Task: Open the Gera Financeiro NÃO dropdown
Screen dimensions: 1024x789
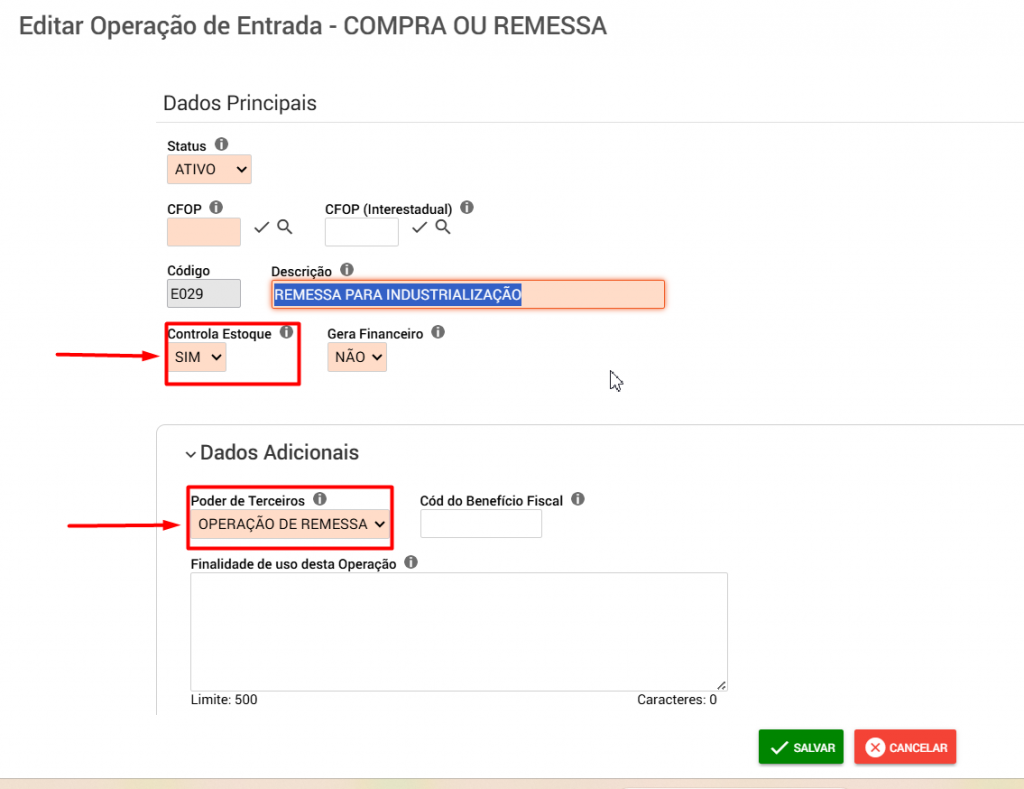Action: [x=357, y=357]
